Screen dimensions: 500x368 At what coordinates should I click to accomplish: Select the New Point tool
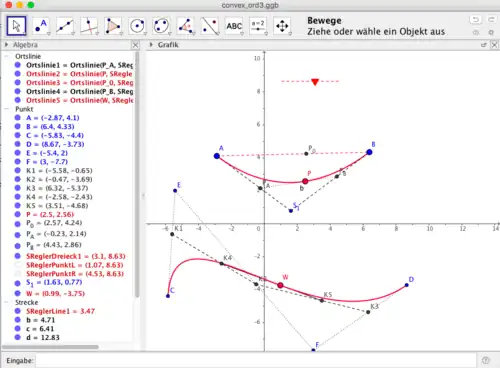pyautogui.click(x=41, y=26)
